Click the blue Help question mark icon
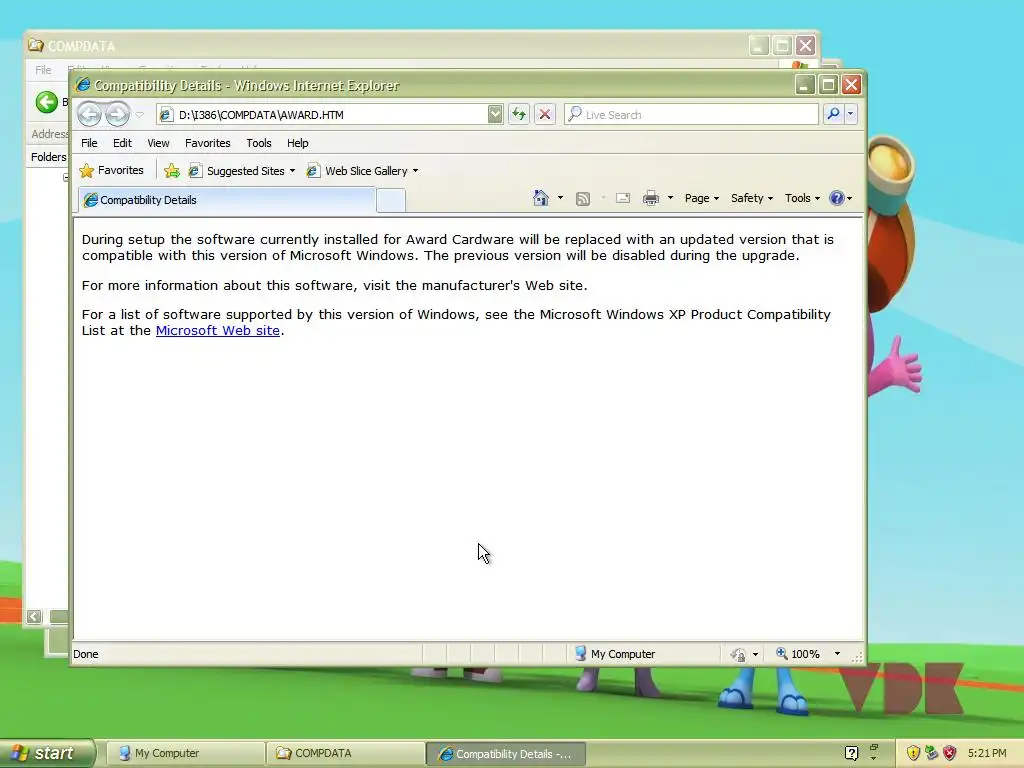This screenshot has height=768, width=1024. coord(837,198)
